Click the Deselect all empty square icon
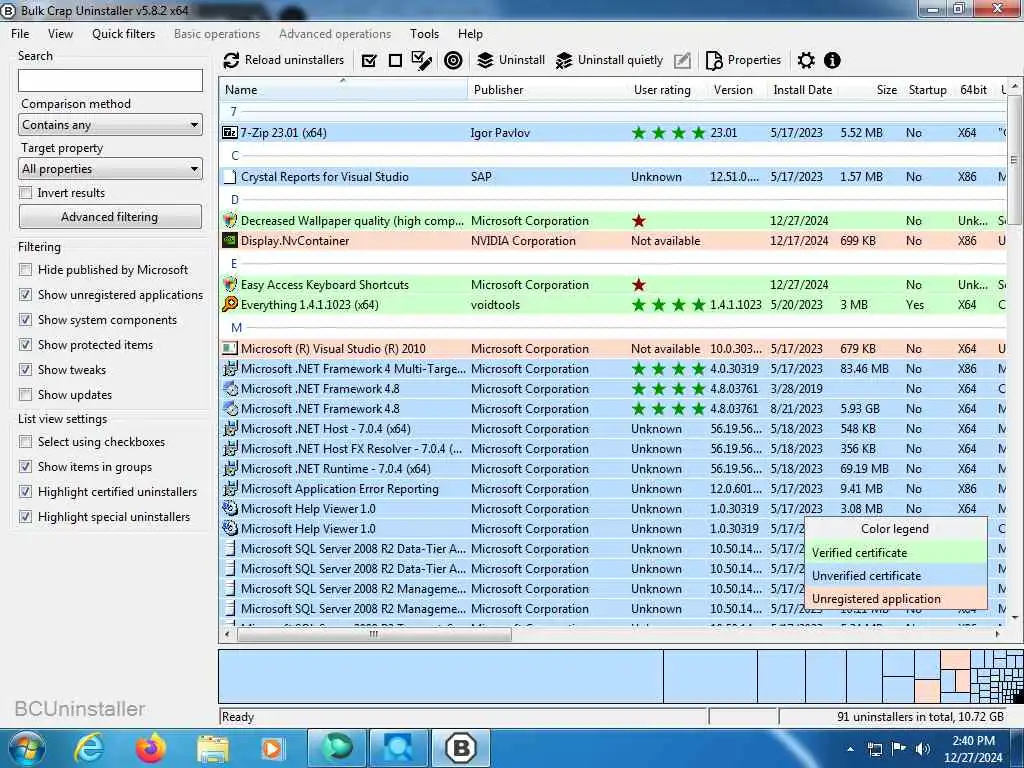Image resolution: width=1024 pixels, height=768 pixels. pos(395,61)
